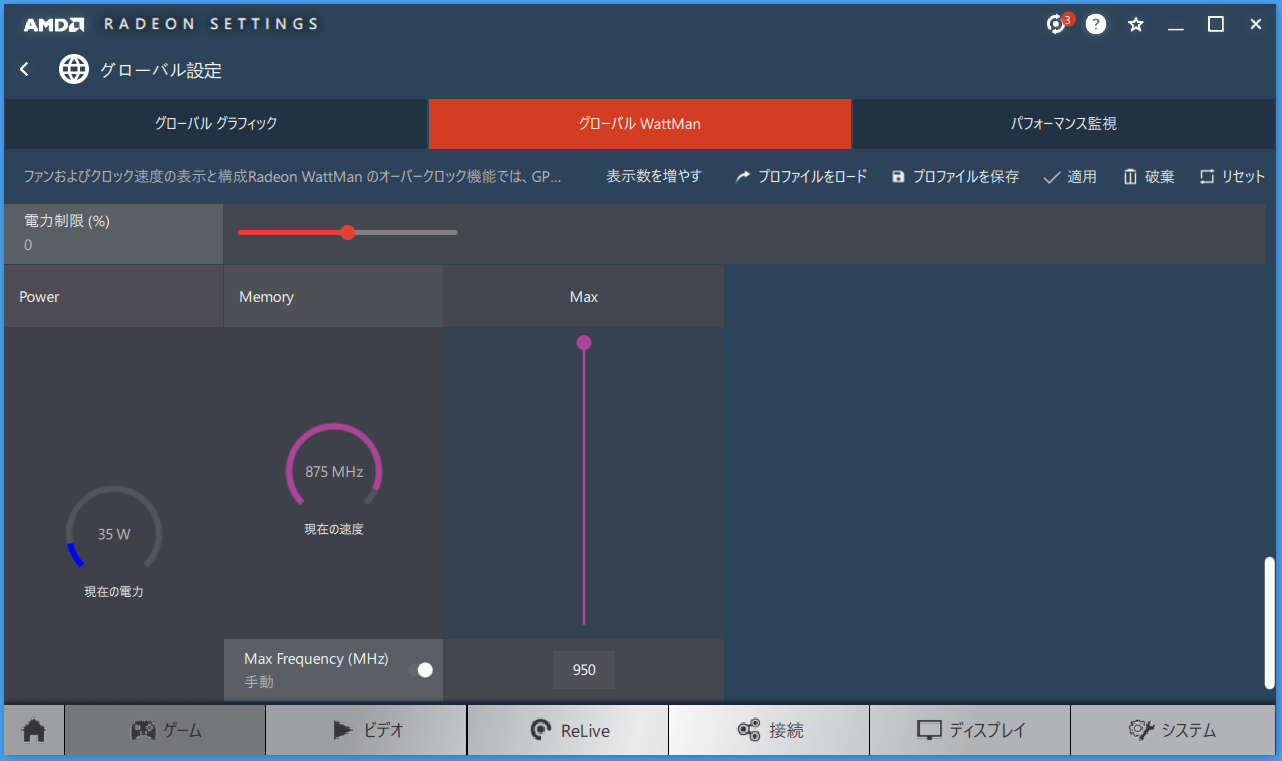Apply changes with 適用
Image resolution: width=1282 pixels, height=761 pixels.
pos(1070,176)
